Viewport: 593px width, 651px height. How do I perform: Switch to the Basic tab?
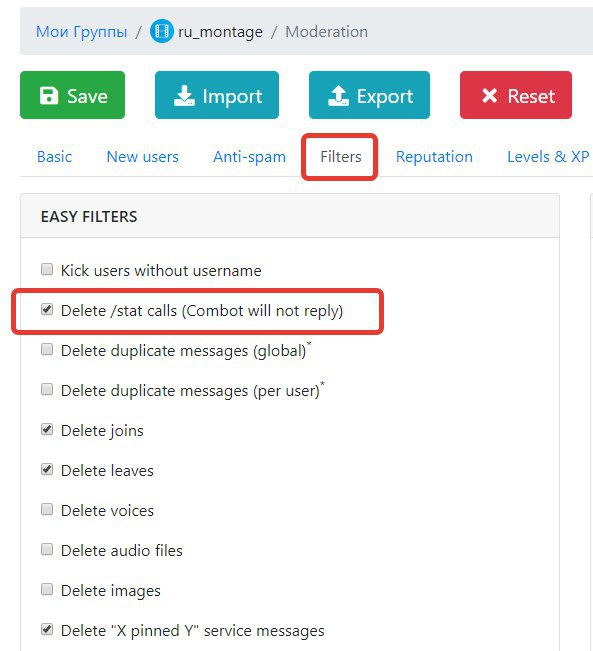point(54,157)
